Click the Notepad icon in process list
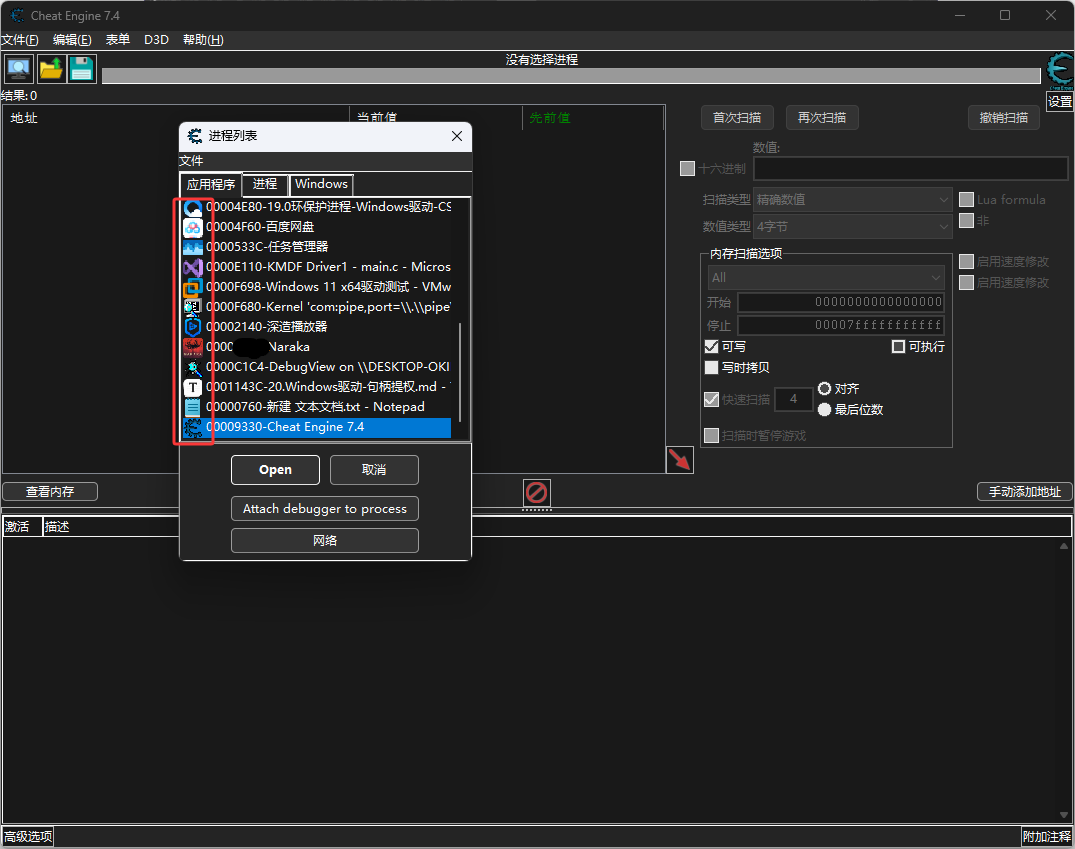The height and width of the screenshot is (849, 1075). click(x=193, y=407)
